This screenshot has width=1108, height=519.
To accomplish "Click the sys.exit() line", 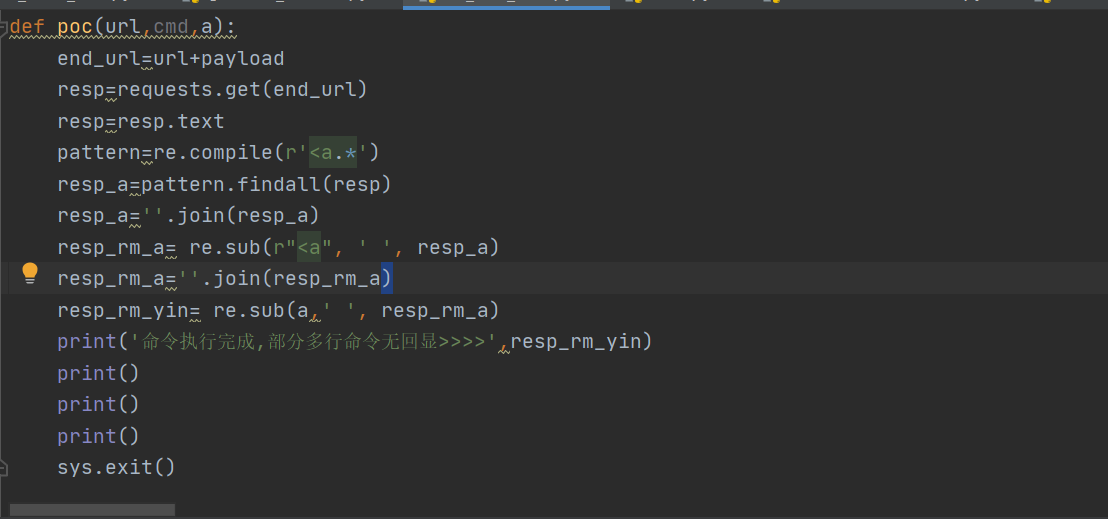I will pos(116,467).
